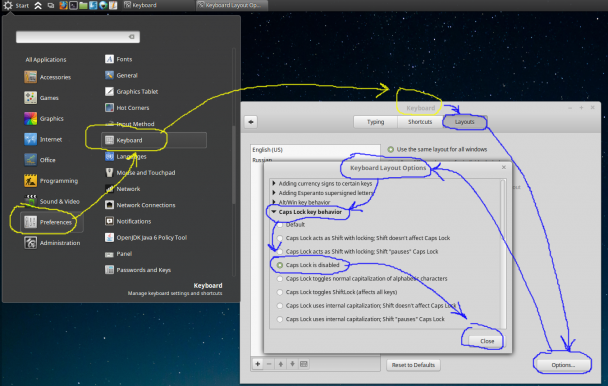Switch to the Typing tab
Screen dimensions: 608x386
375,122
